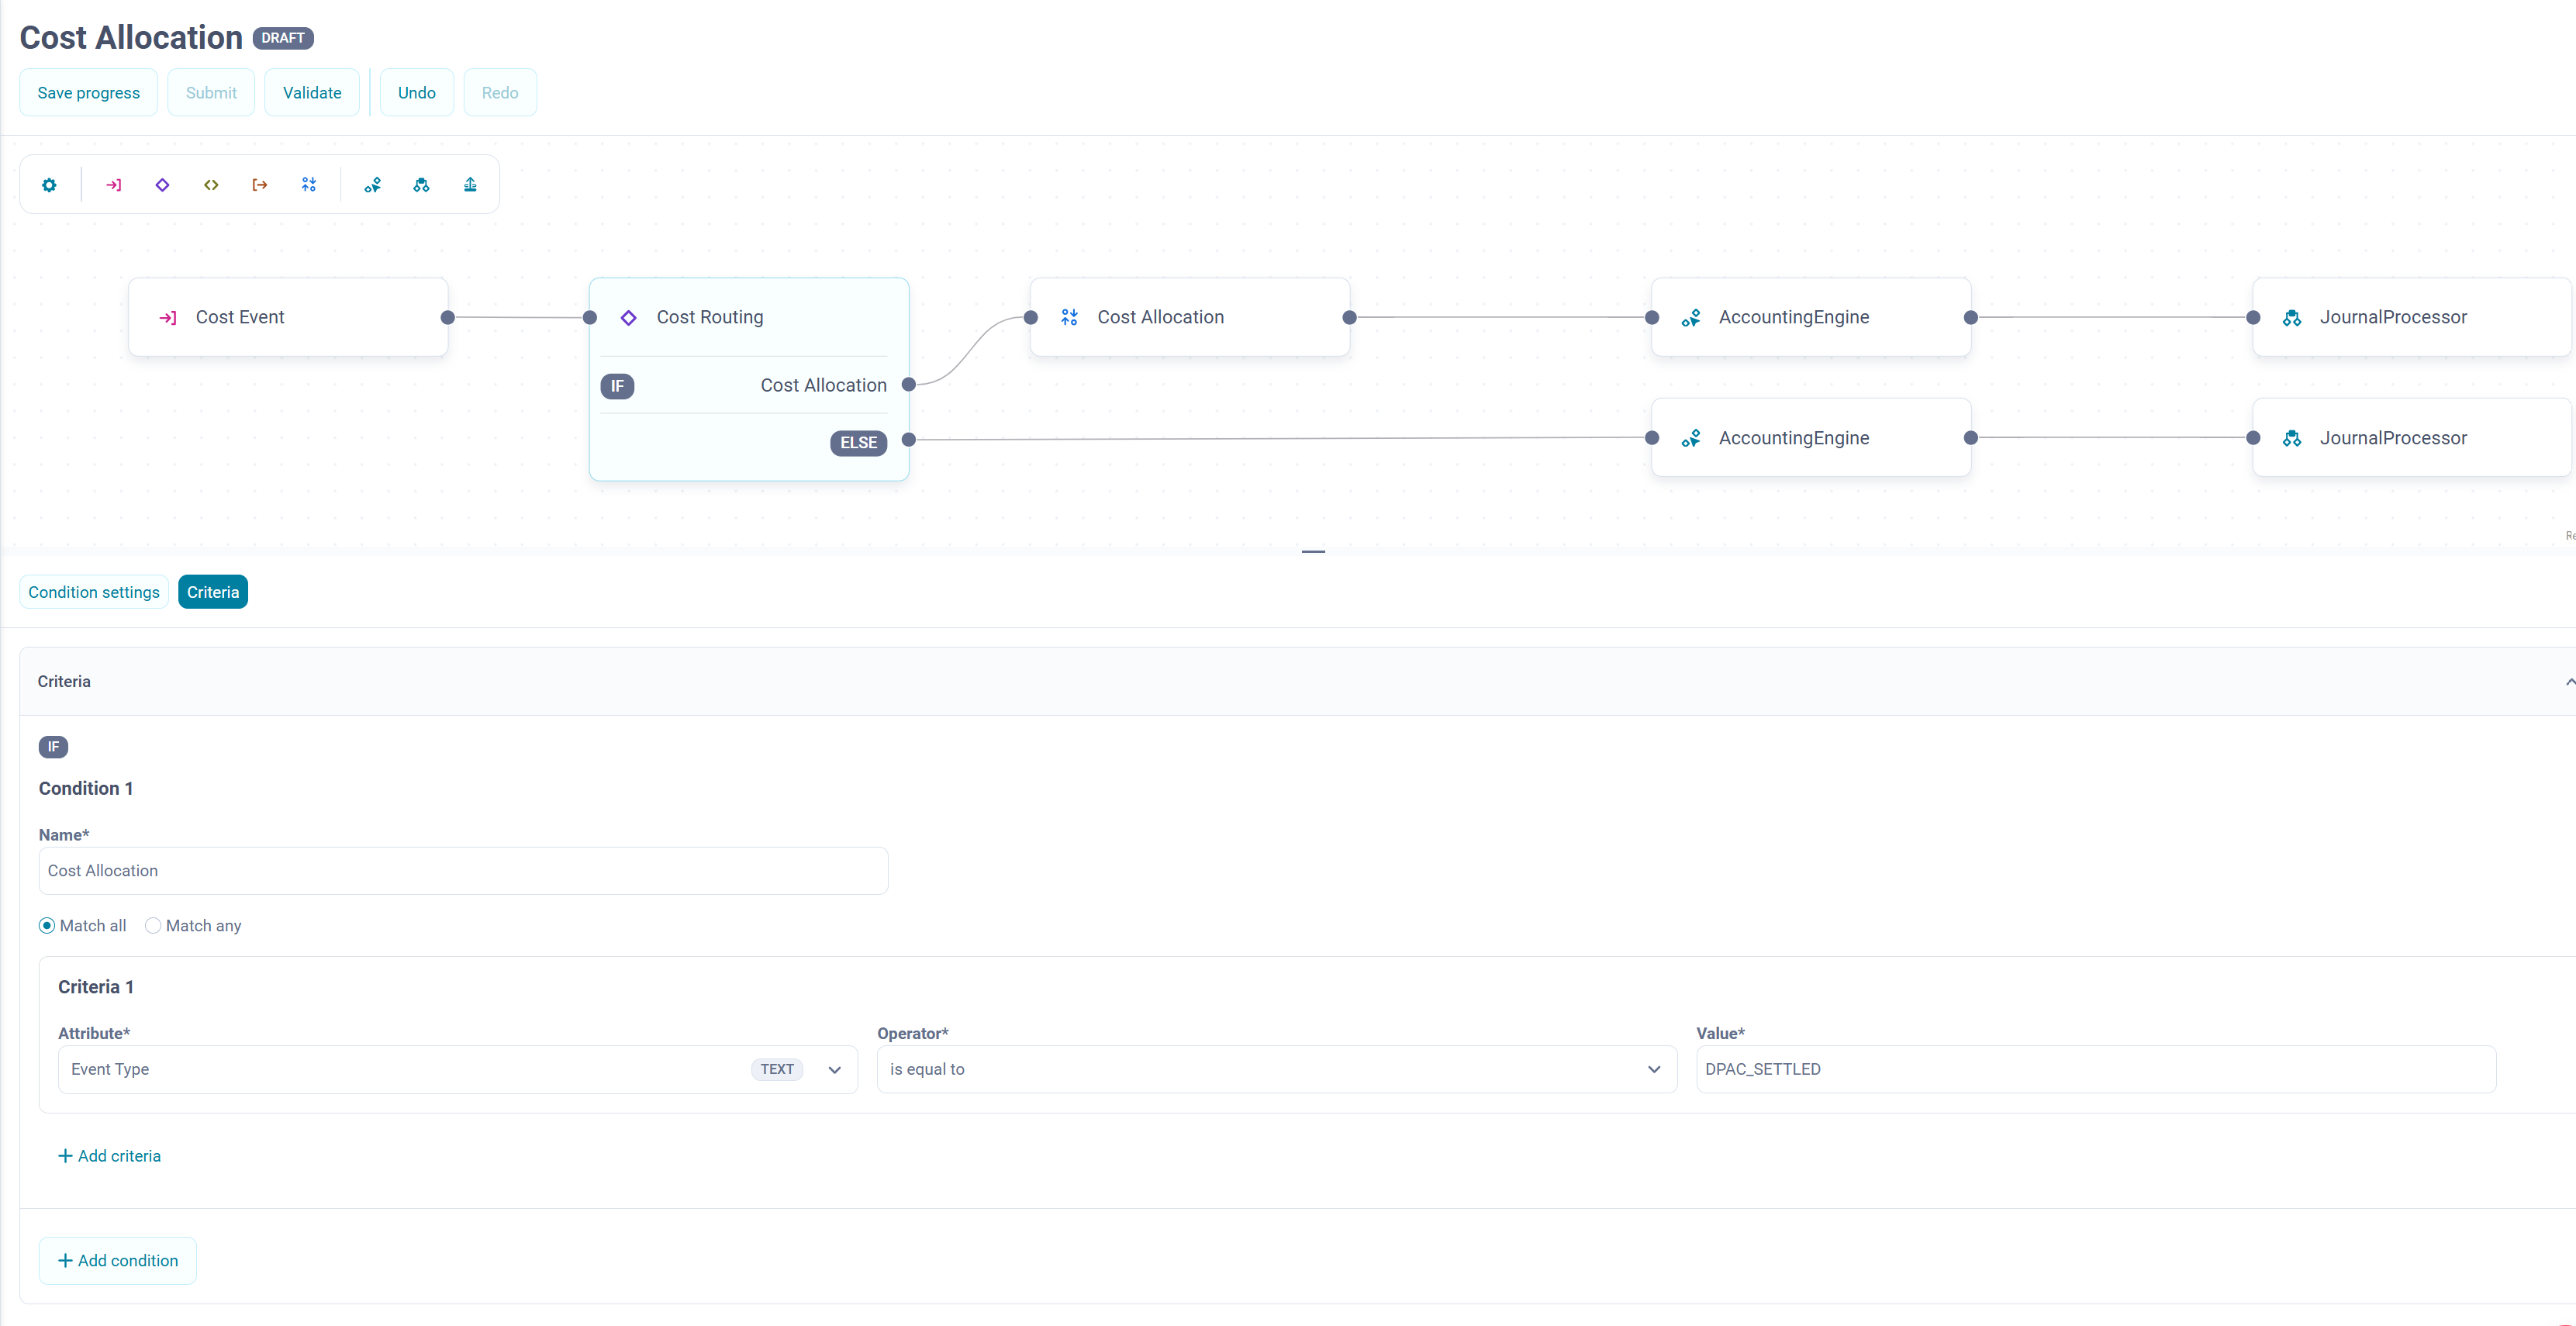Screen dimensions: 2576x1326
Task: Click the last upload-style toolbar icon
Action: 470,185
